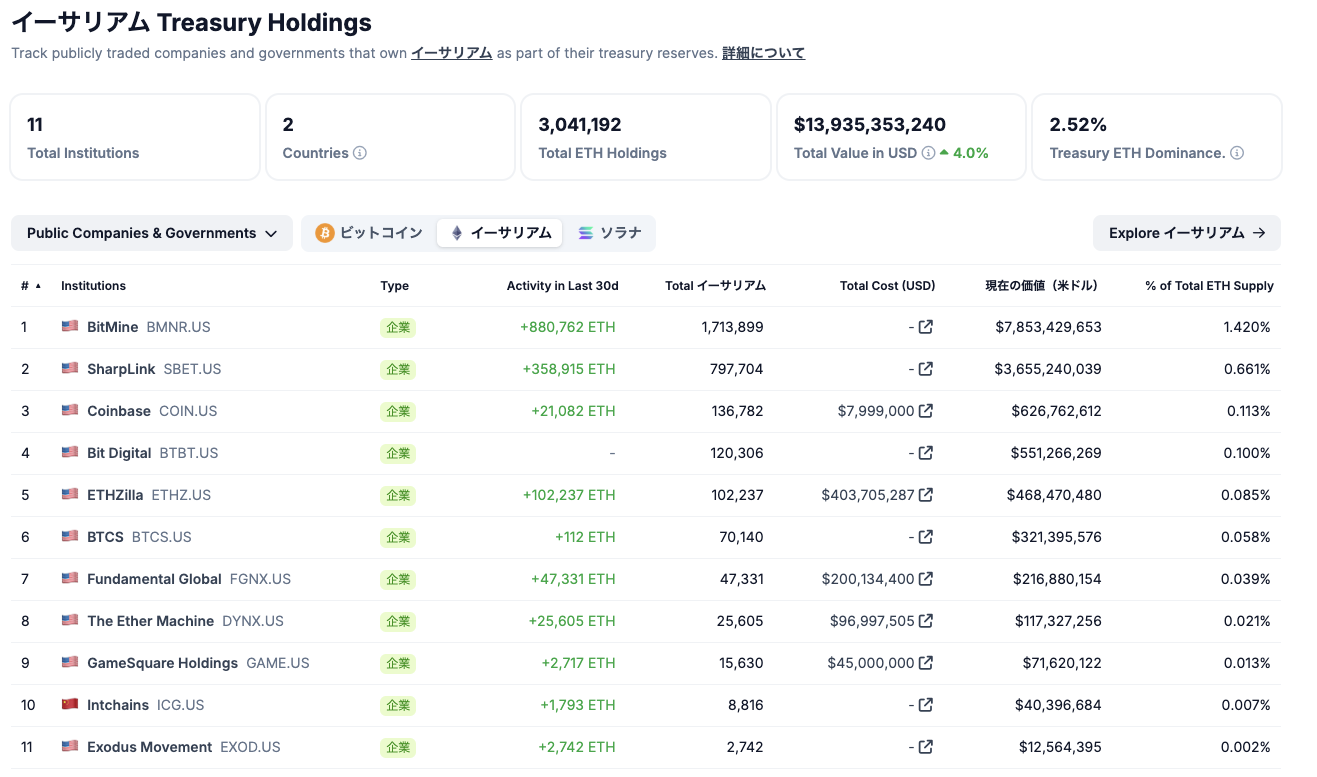
Task: Click the US flag icon beside SharpLink
Action: (x=70, y=369)
